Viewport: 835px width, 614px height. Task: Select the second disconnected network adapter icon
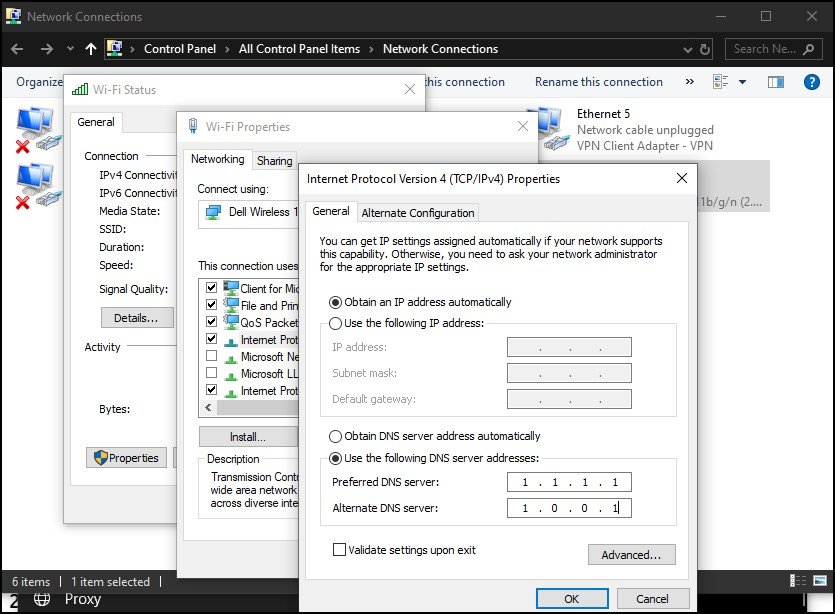[x=37, y=186]
